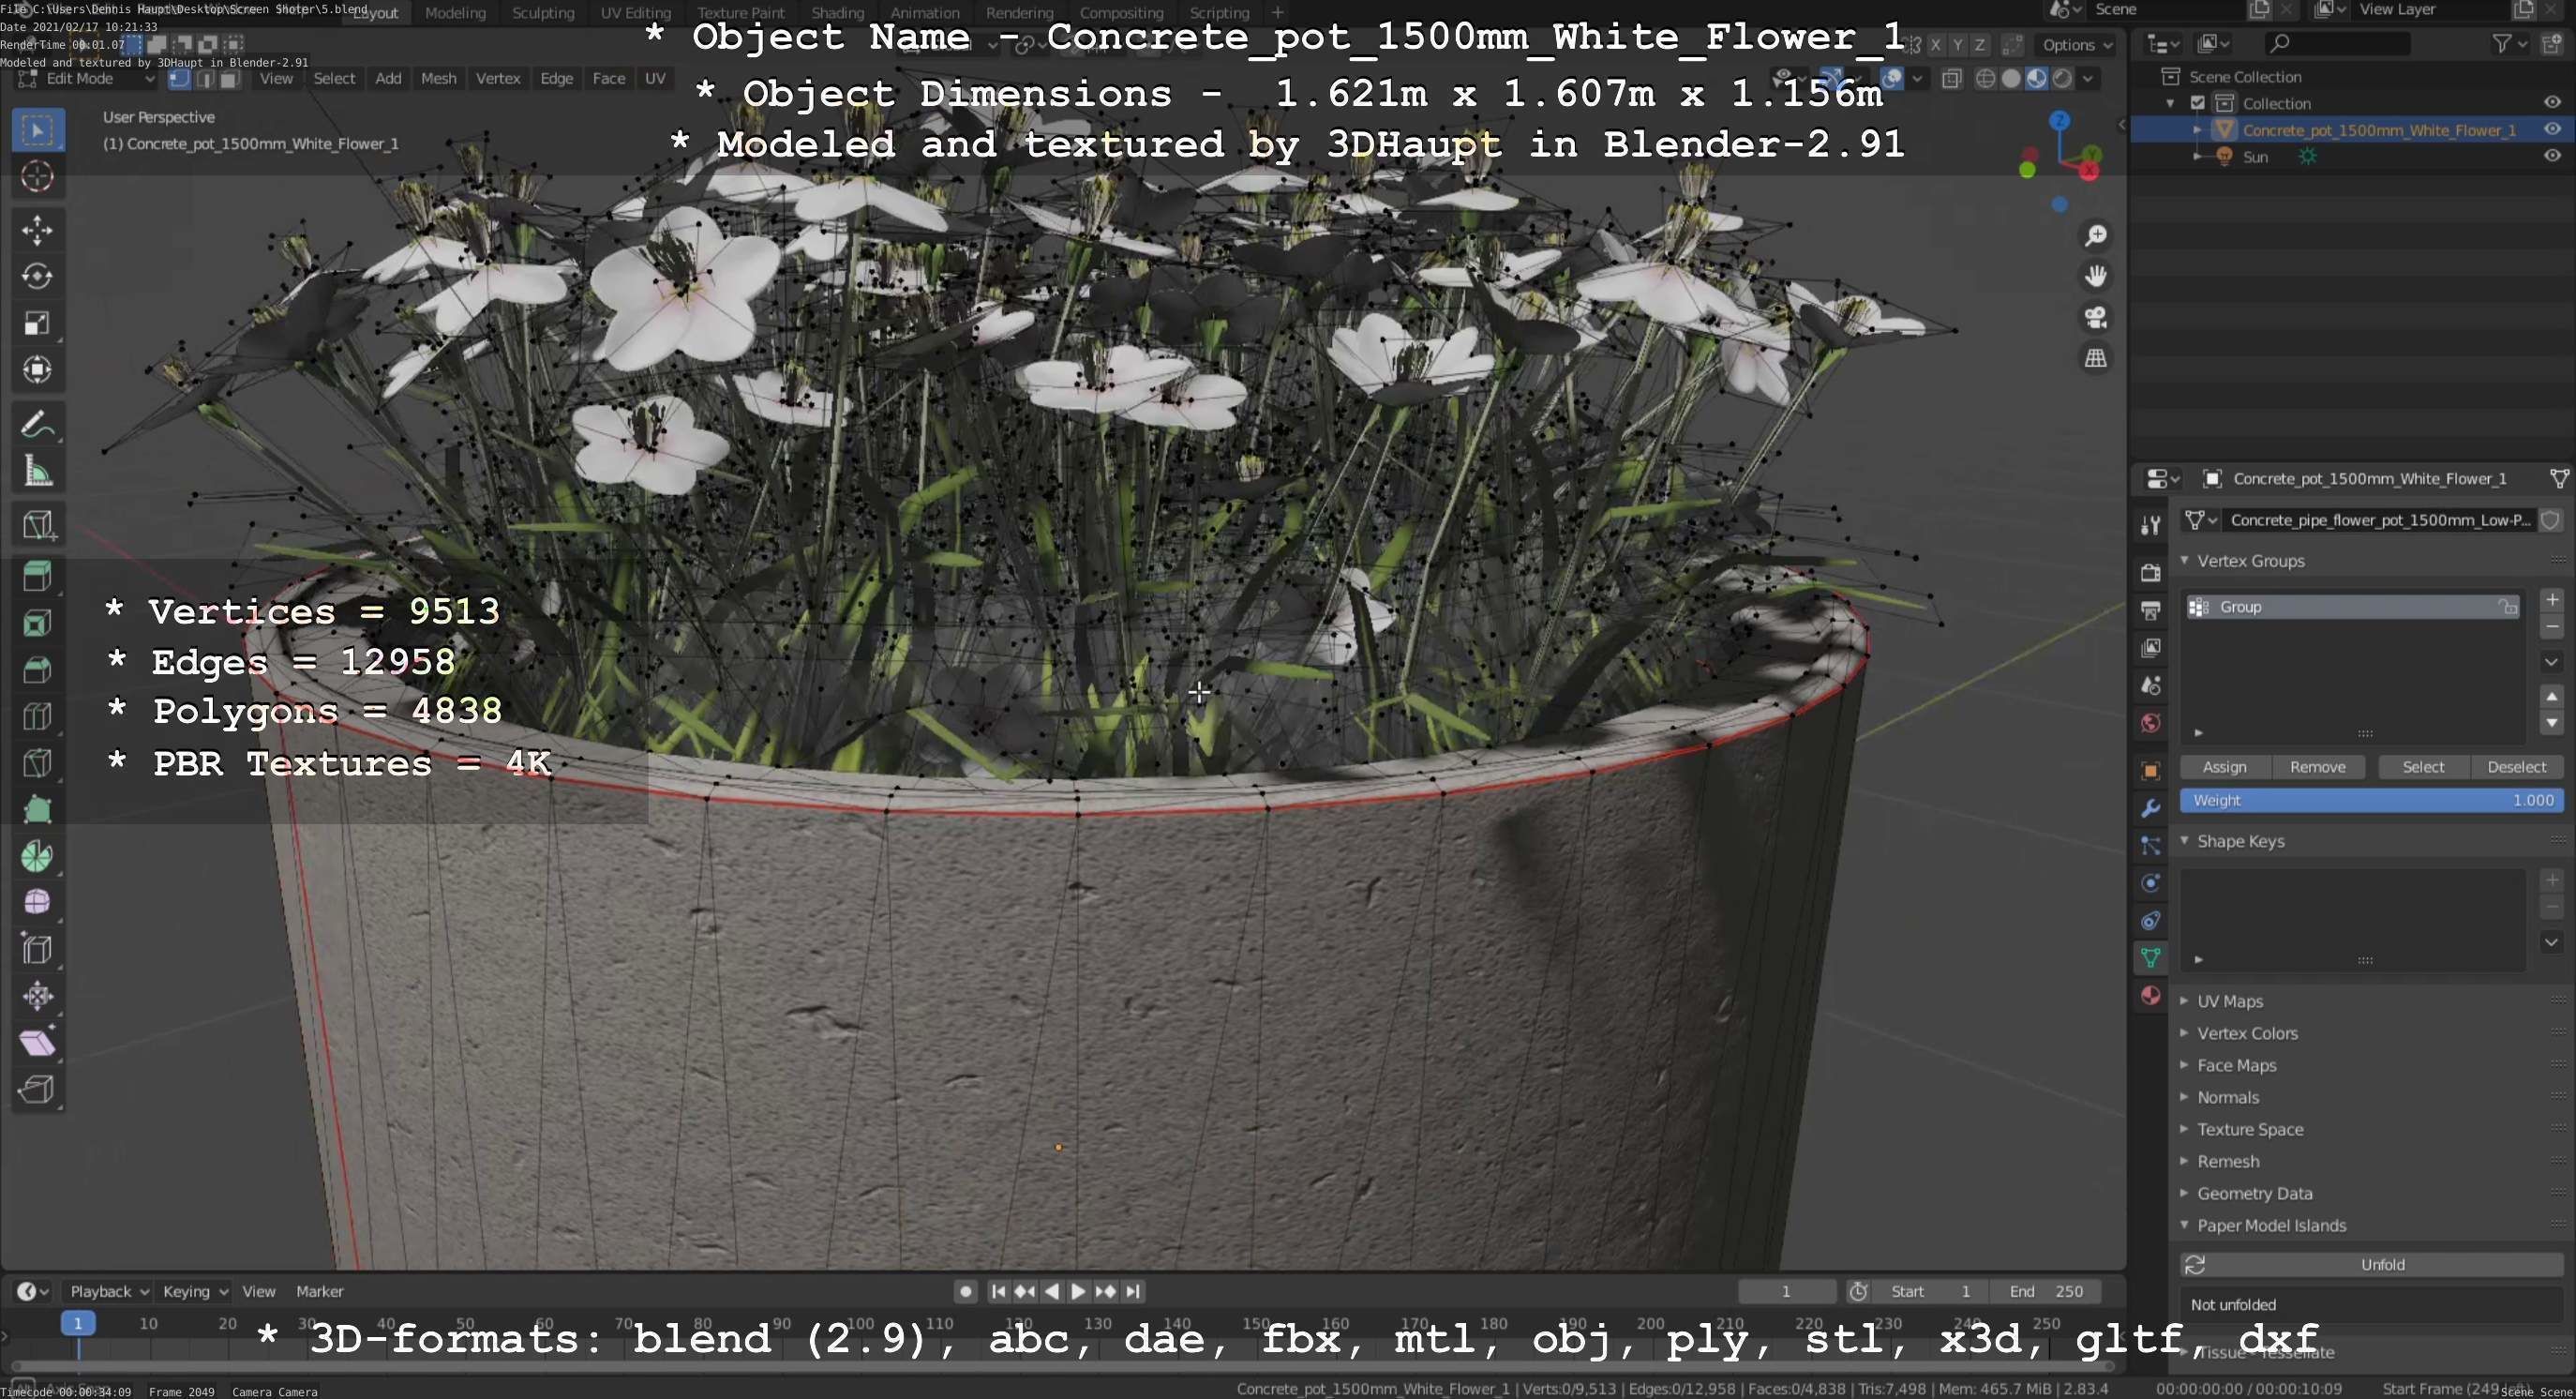2576x1399 pixels.
Task: Toggle camera view with camera icon
Action: 2095,317
